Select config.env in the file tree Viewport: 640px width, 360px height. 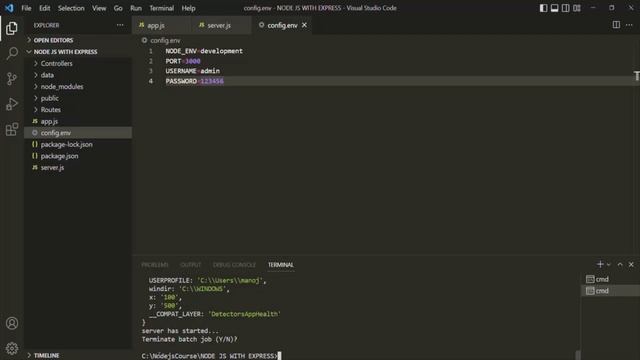coord(78,133)
